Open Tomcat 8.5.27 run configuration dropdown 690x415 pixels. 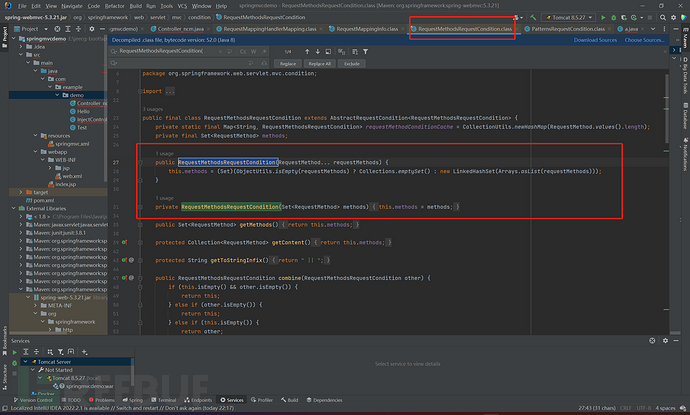point(569,18)
